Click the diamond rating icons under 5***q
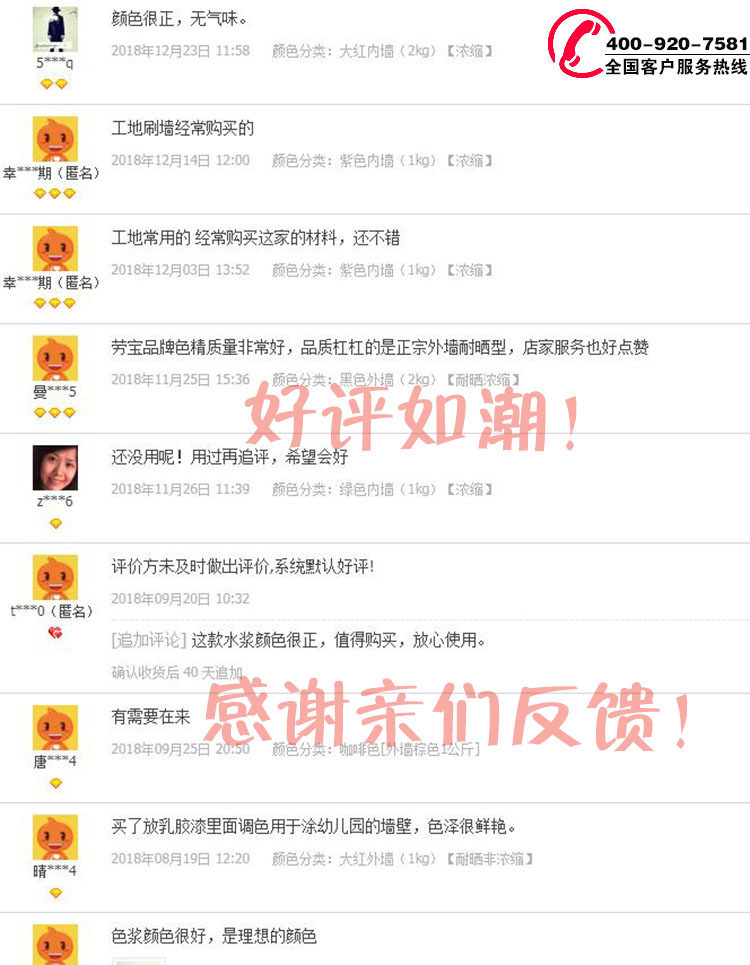This screenshot has width=750, height=965. pos(55,84)
